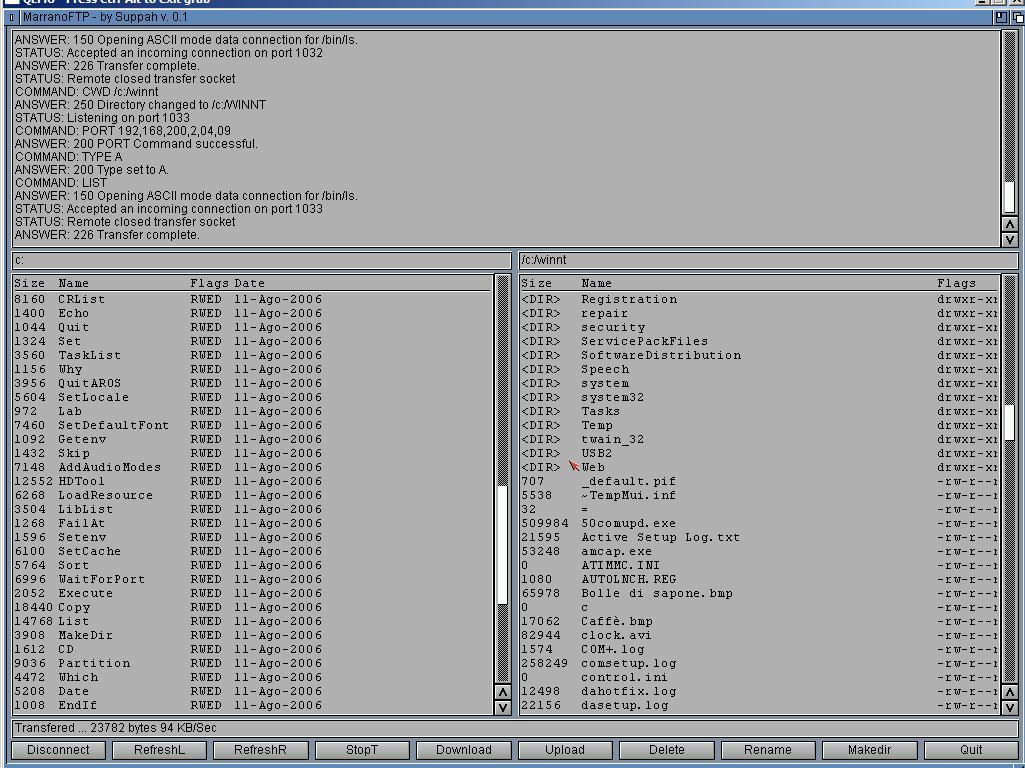Viewport: 1025px width, 768px height.
Task: Select remote file _default.pif
Action: pos(759,482)
